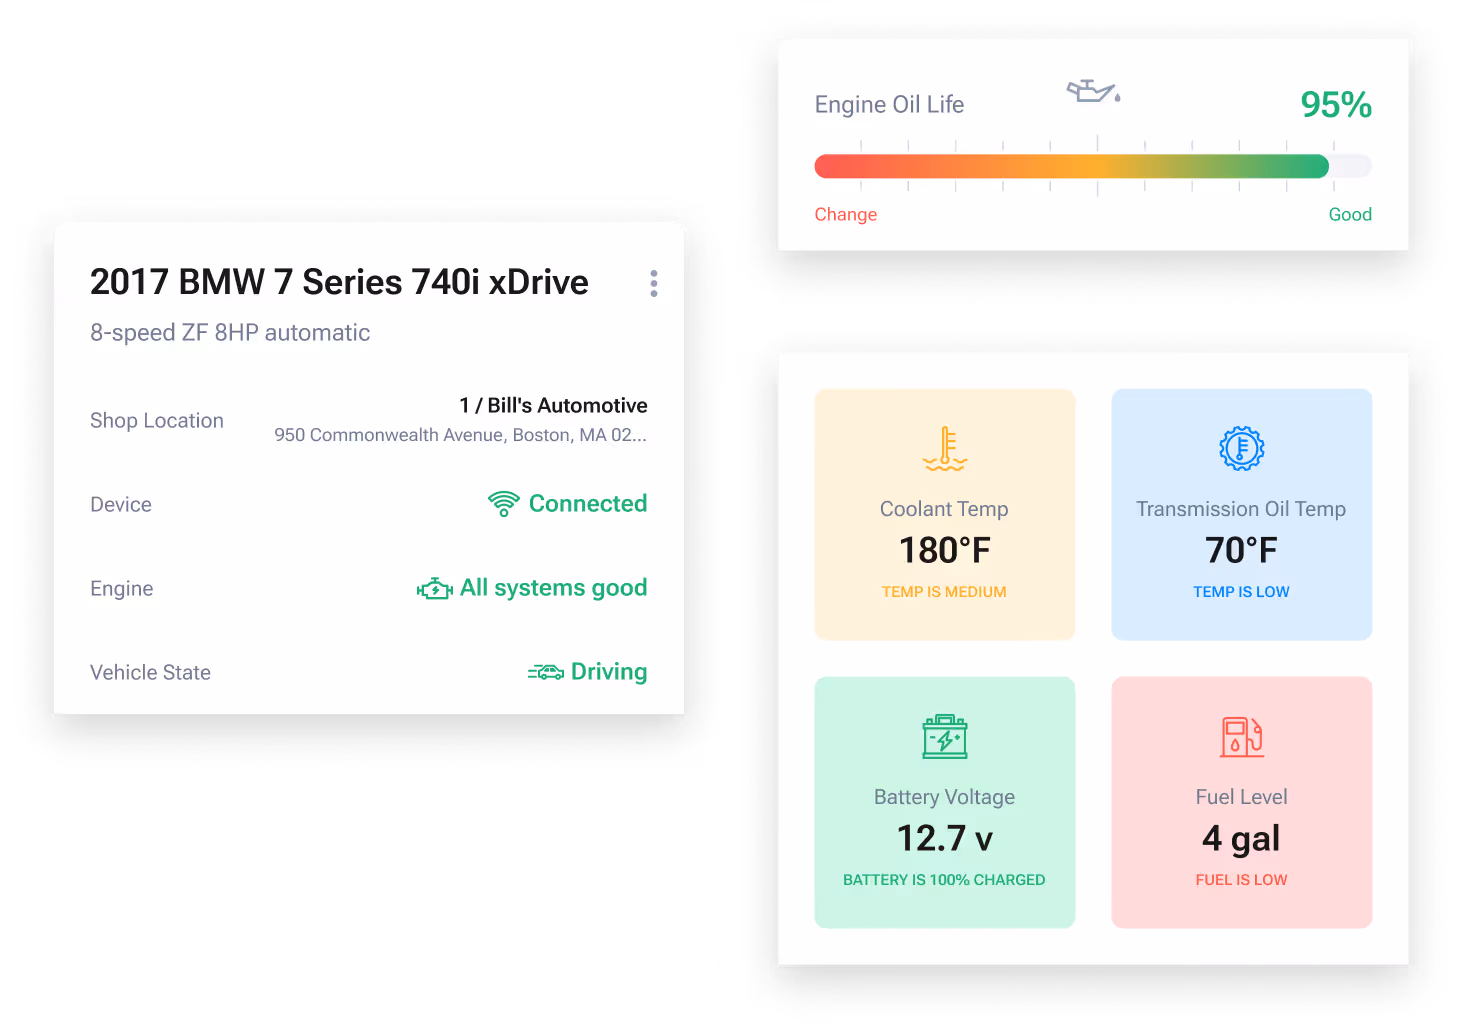
Task: Click the 8-speed ZF 8HP automatic subtitle
Action: click(x=230, y=333)
